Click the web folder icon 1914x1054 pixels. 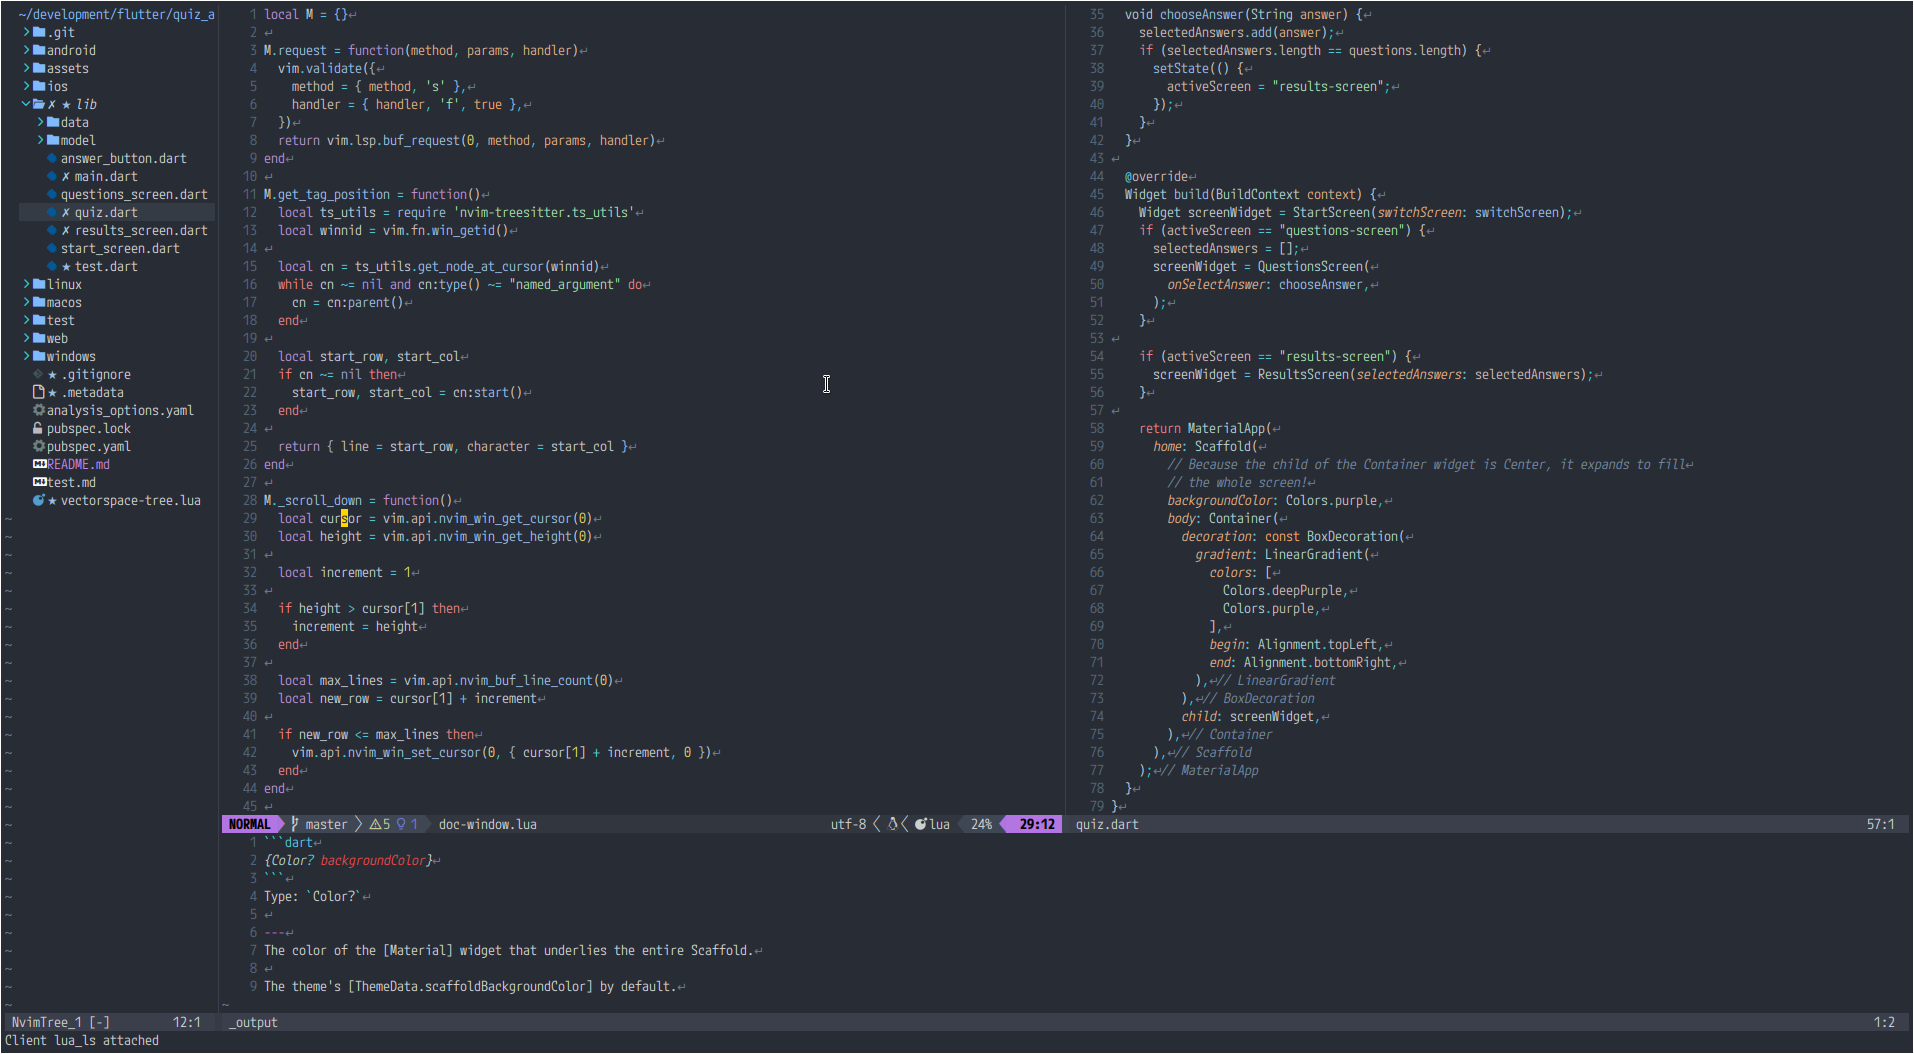[39, 338]
